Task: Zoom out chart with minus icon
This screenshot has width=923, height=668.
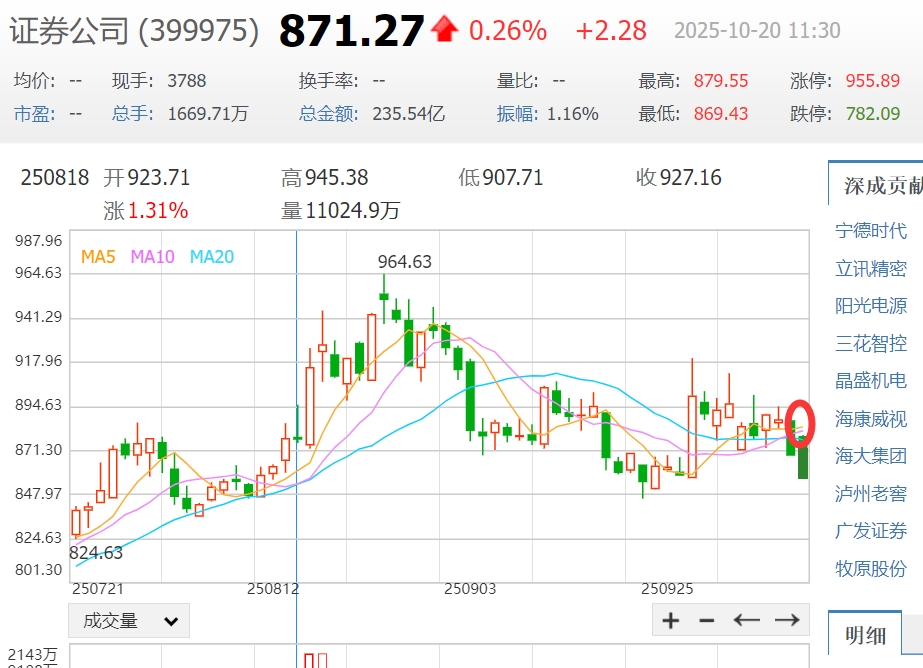Action: (706, 620)
